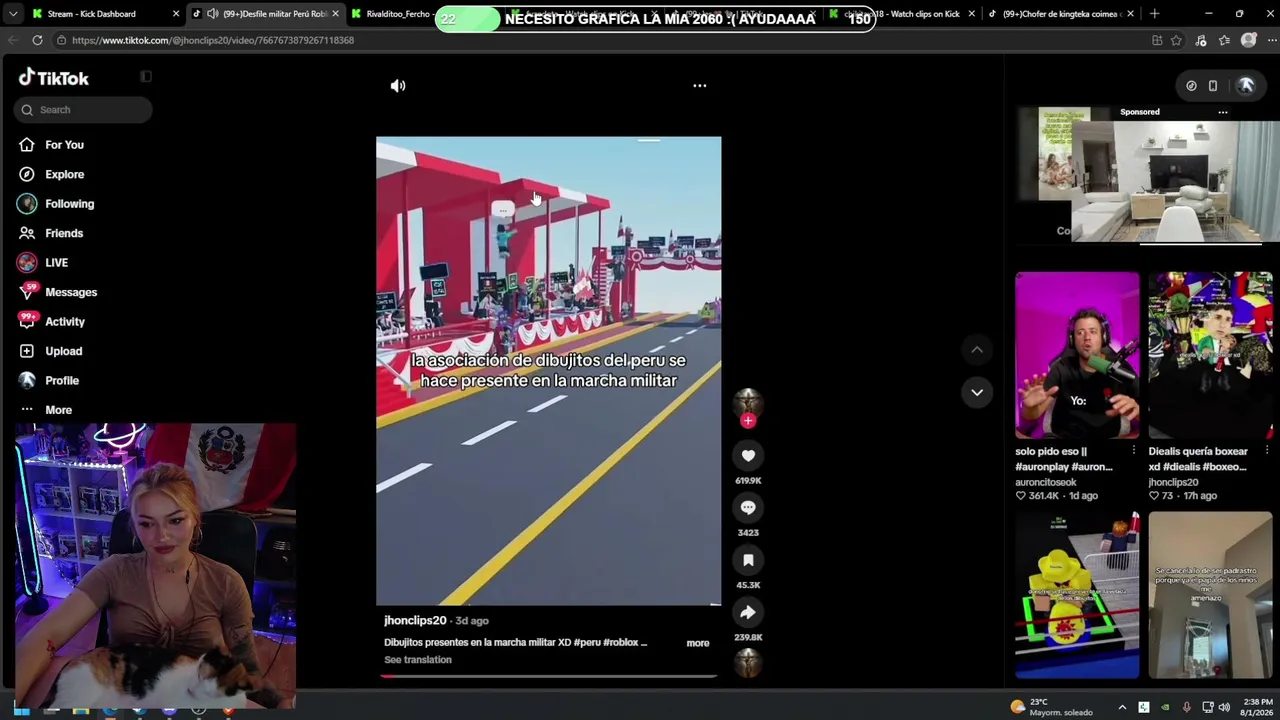The image size is (1280, 720).
Task: Open the Sponsored ad options menu
Action: 1223,112
